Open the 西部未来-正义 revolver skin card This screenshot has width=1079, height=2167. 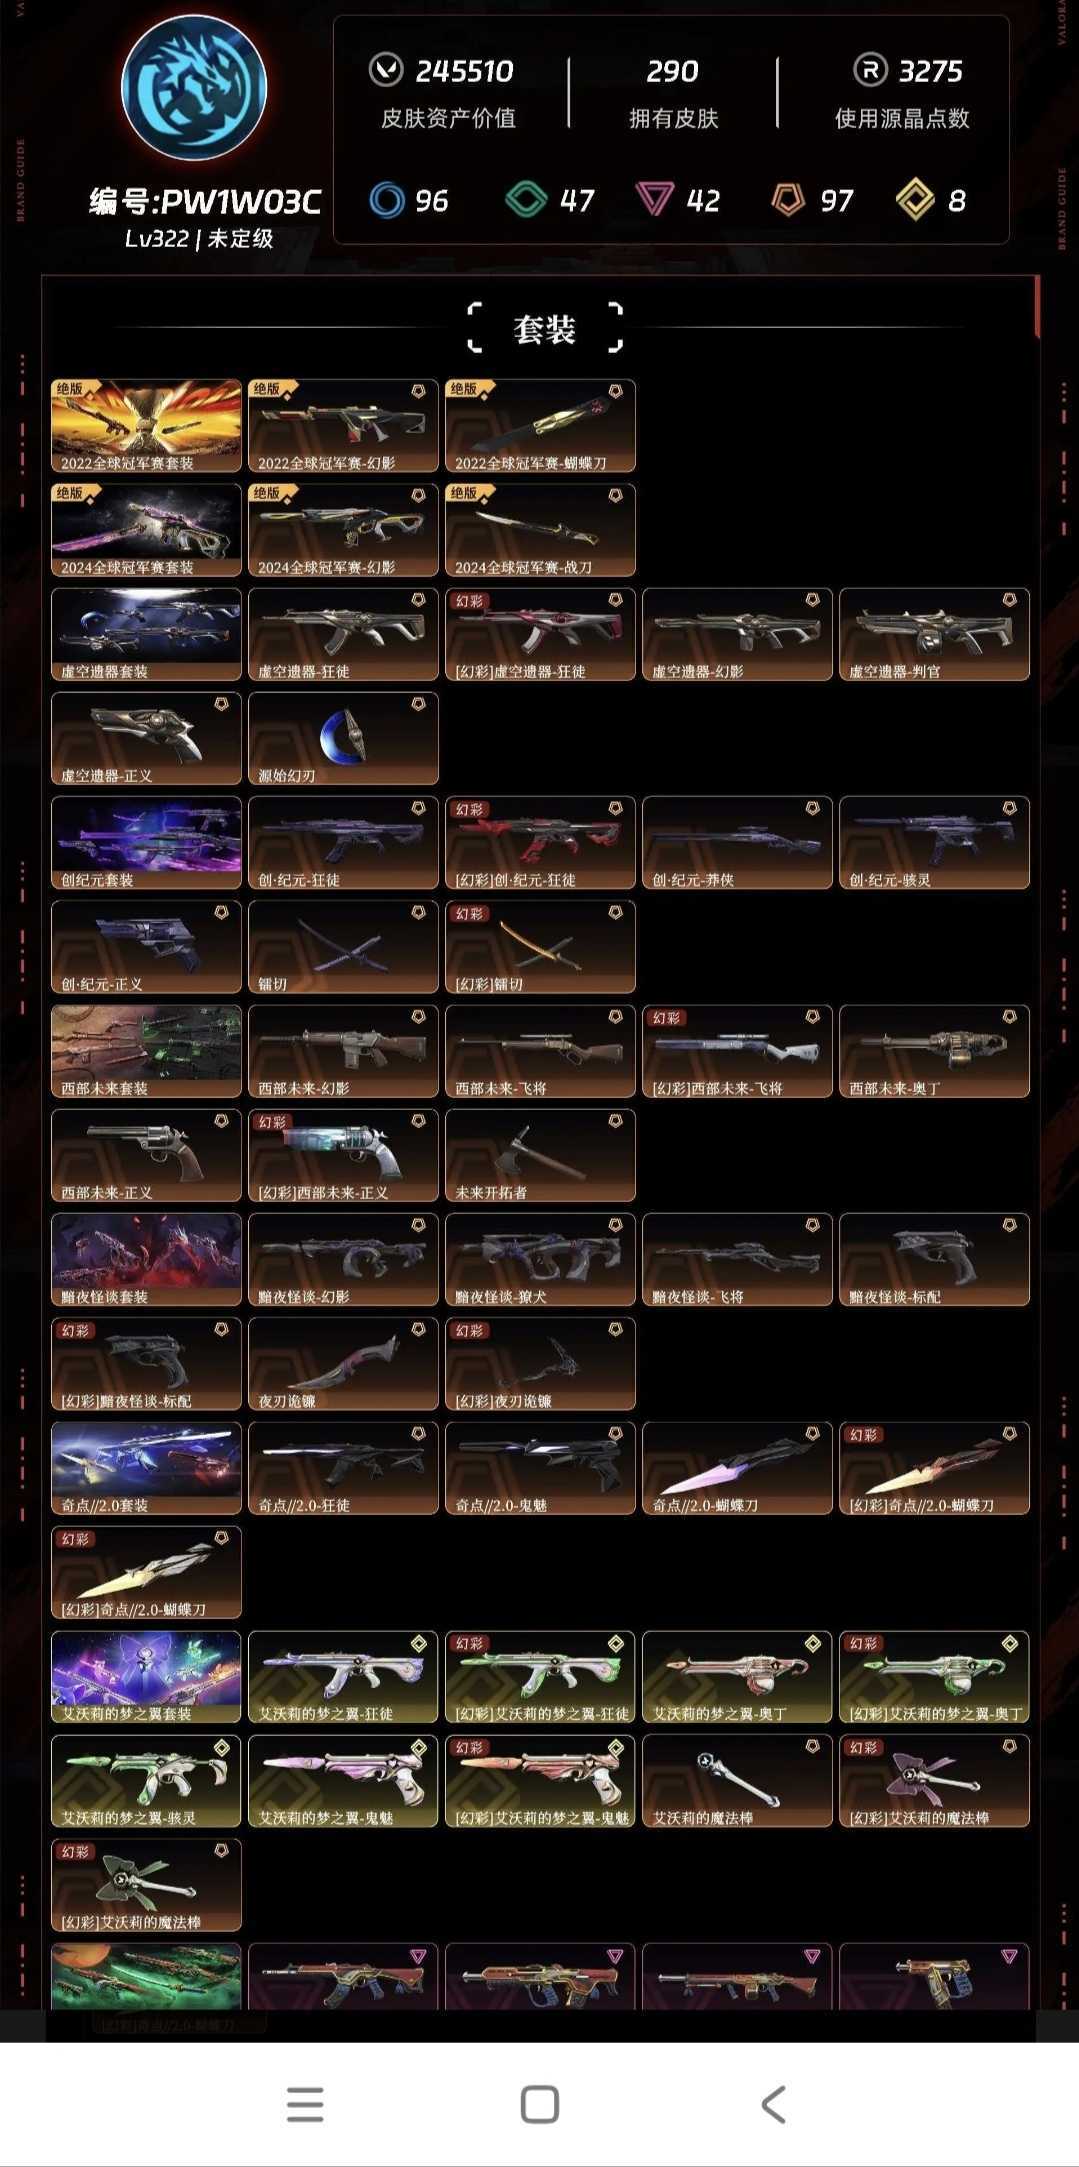146,1155
